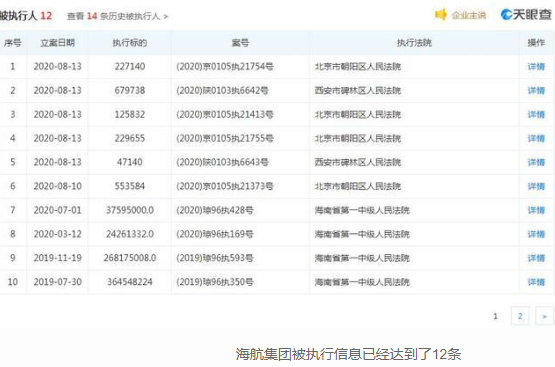This screenshot has width=555, height=367.
Task: Open 企业主说 link
Action: 468,15
